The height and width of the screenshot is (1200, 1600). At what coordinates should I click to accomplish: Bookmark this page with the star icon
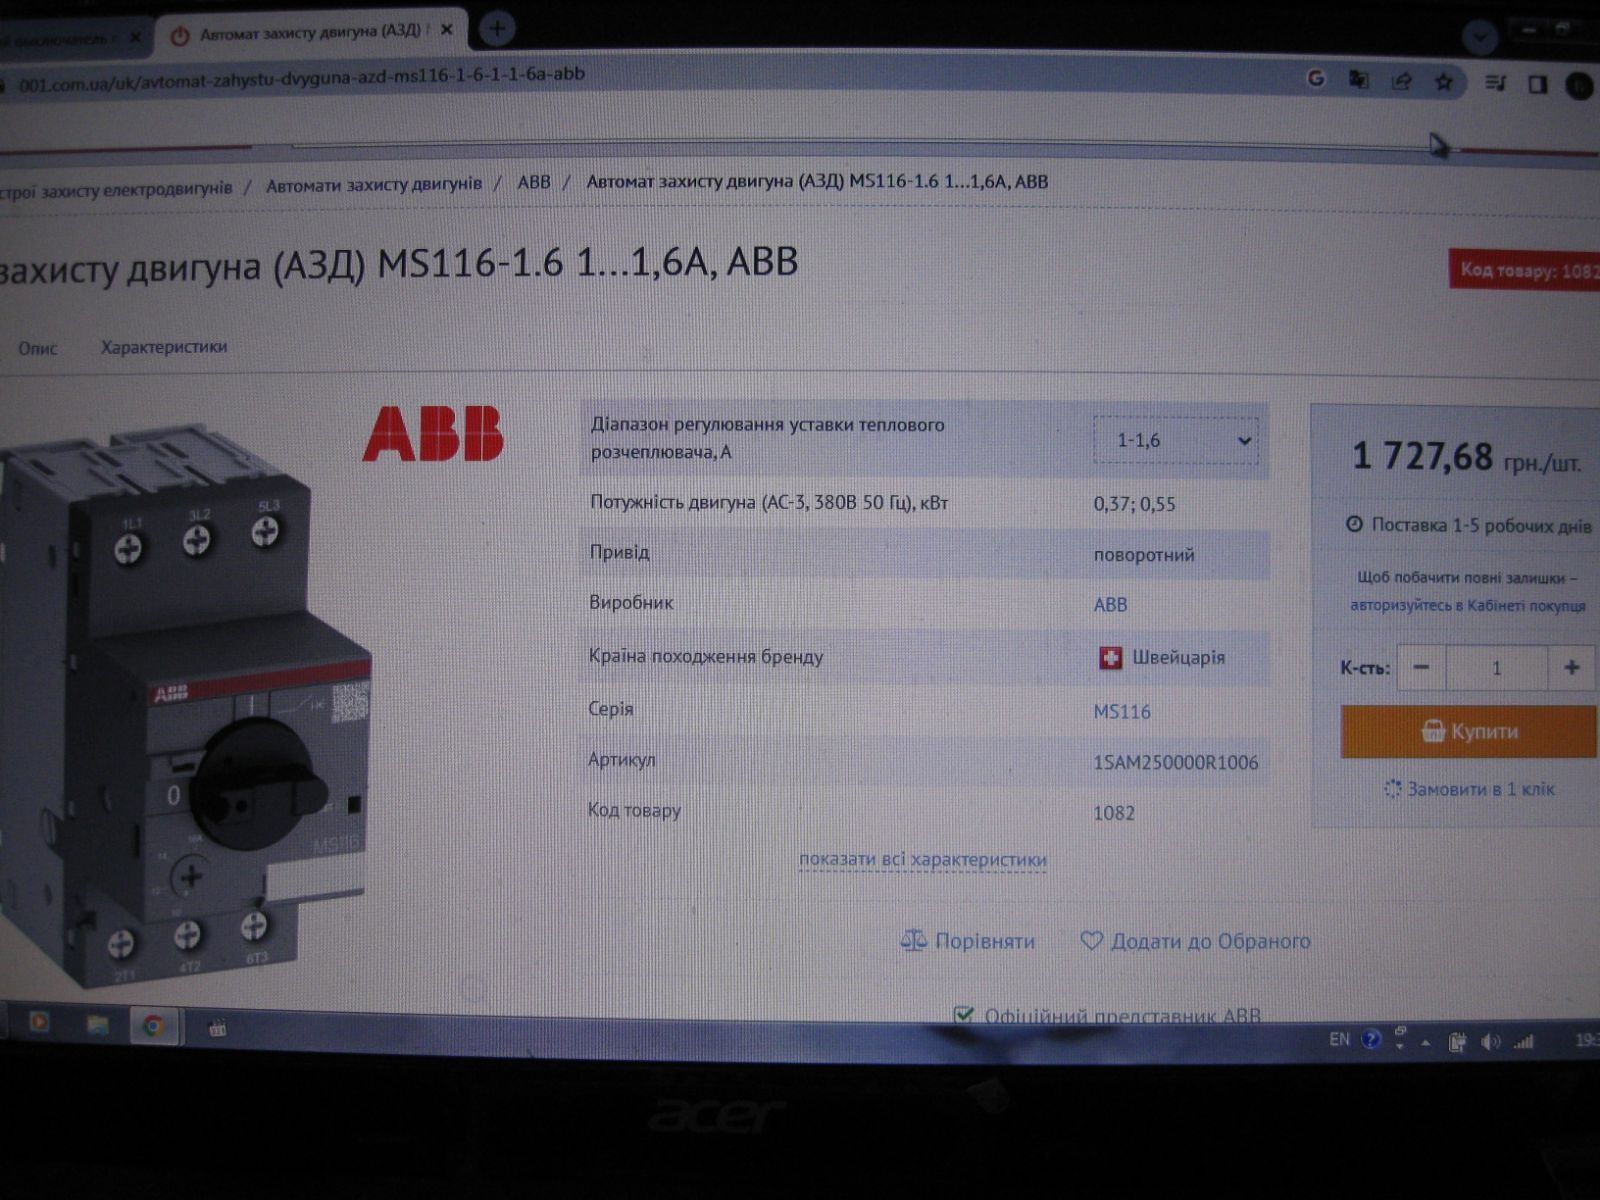pos(1443,82)
